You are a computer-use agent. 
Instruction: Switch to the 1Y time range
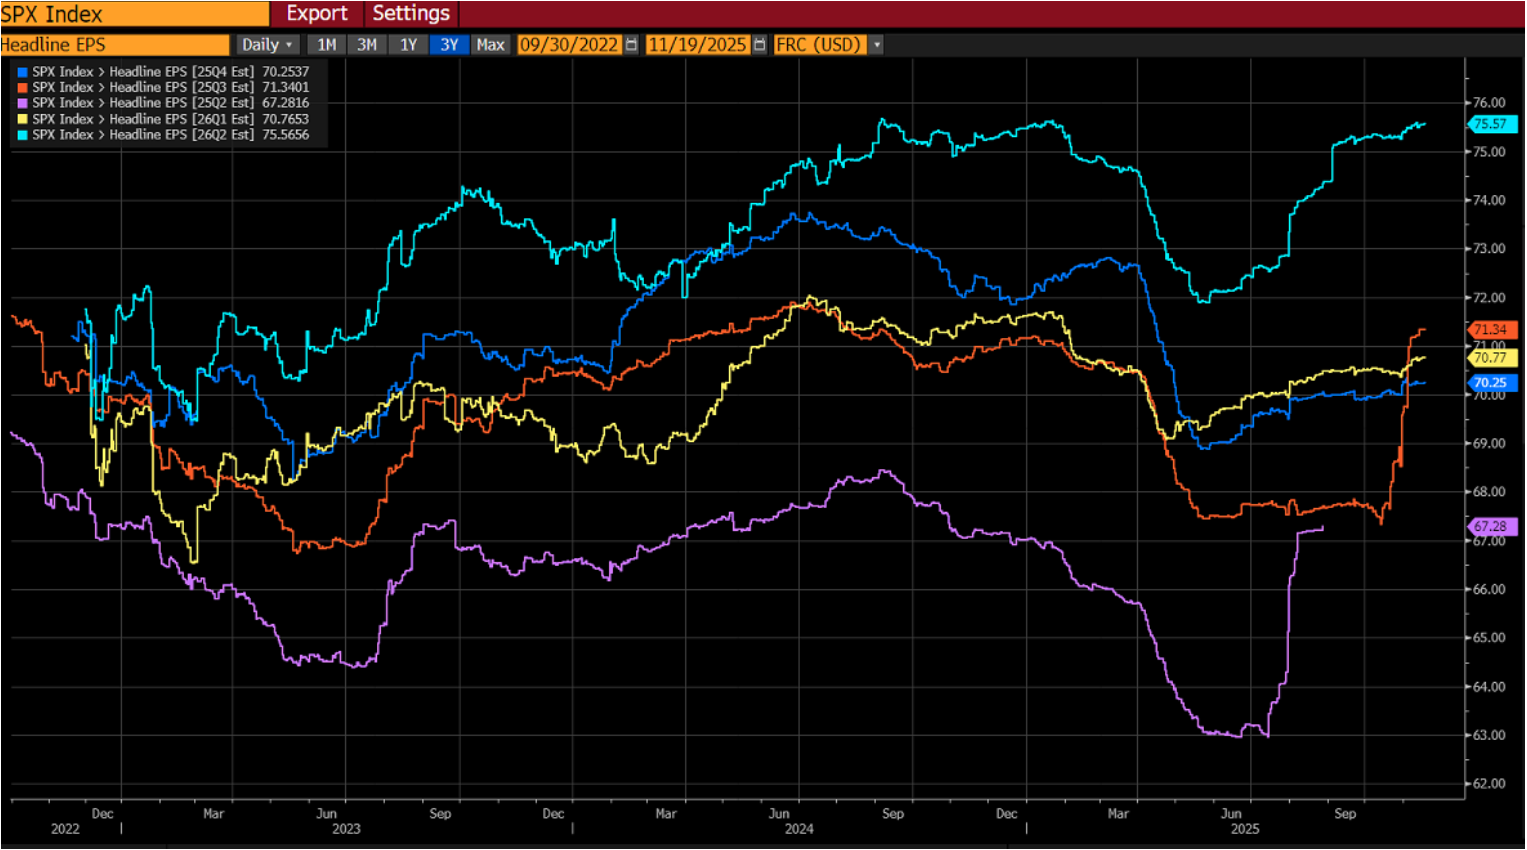pyautogui.click(x=408, y=45)
